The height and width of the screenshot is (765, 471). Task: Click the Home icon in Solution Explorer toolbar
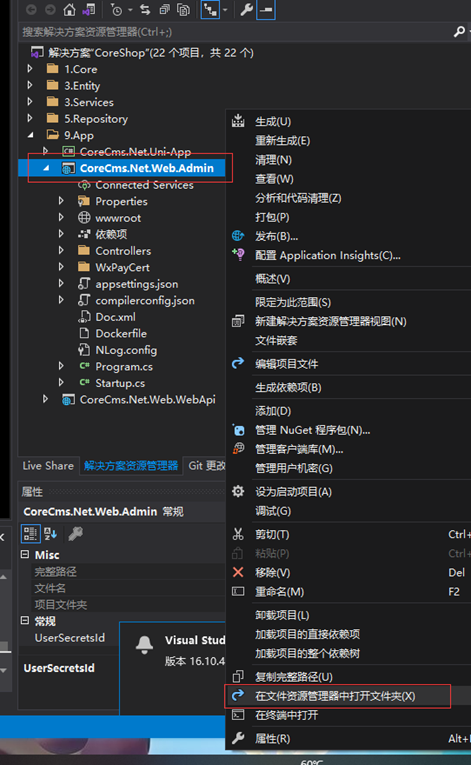(x=70, y=9)
